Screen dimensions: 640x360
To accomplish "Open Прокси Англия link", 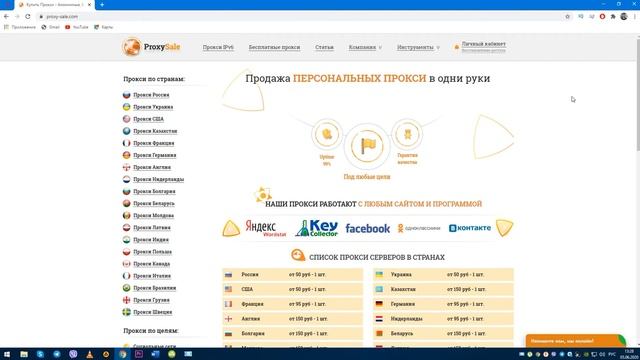I will click(x=152, y=167).
